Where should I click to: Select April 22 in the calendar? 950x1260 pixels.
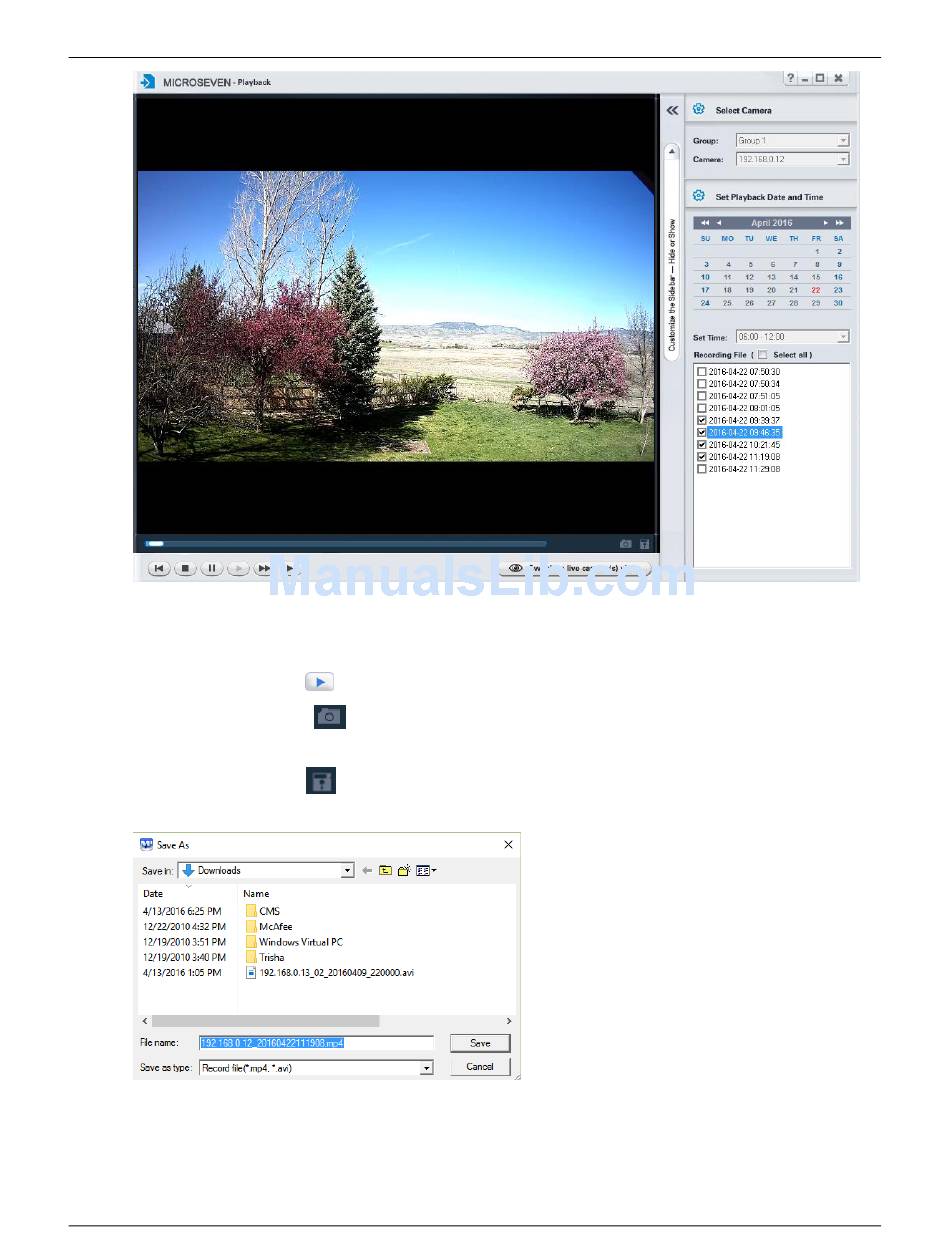click(x=816, y=290)
